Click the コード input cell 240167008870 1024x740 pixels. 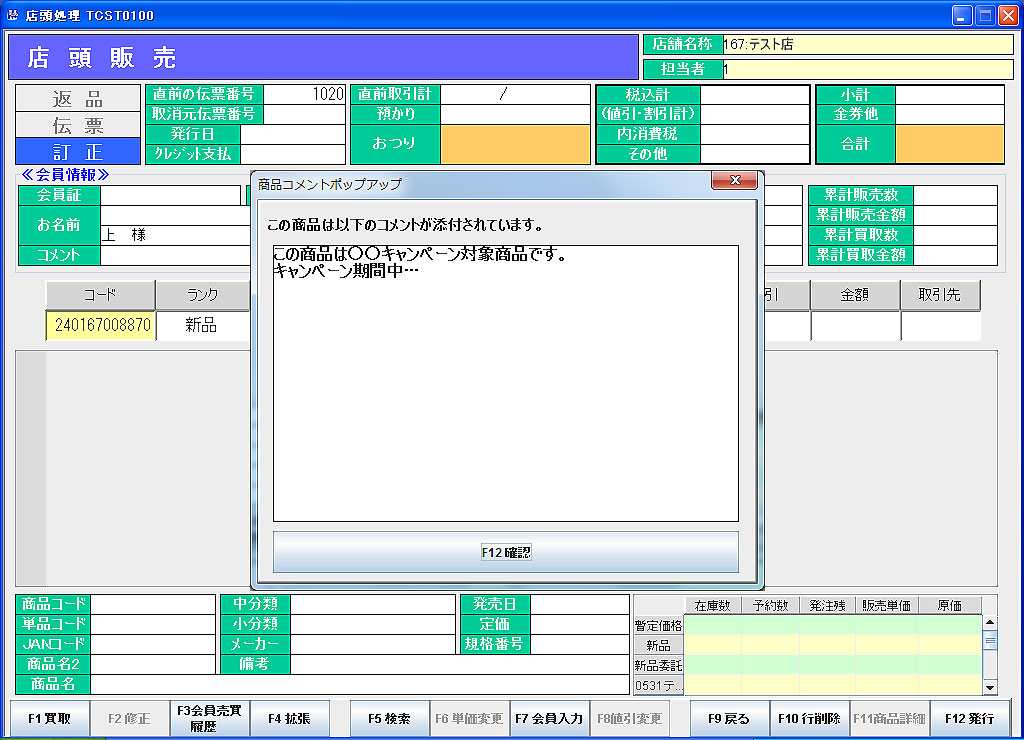pos(101,325)
